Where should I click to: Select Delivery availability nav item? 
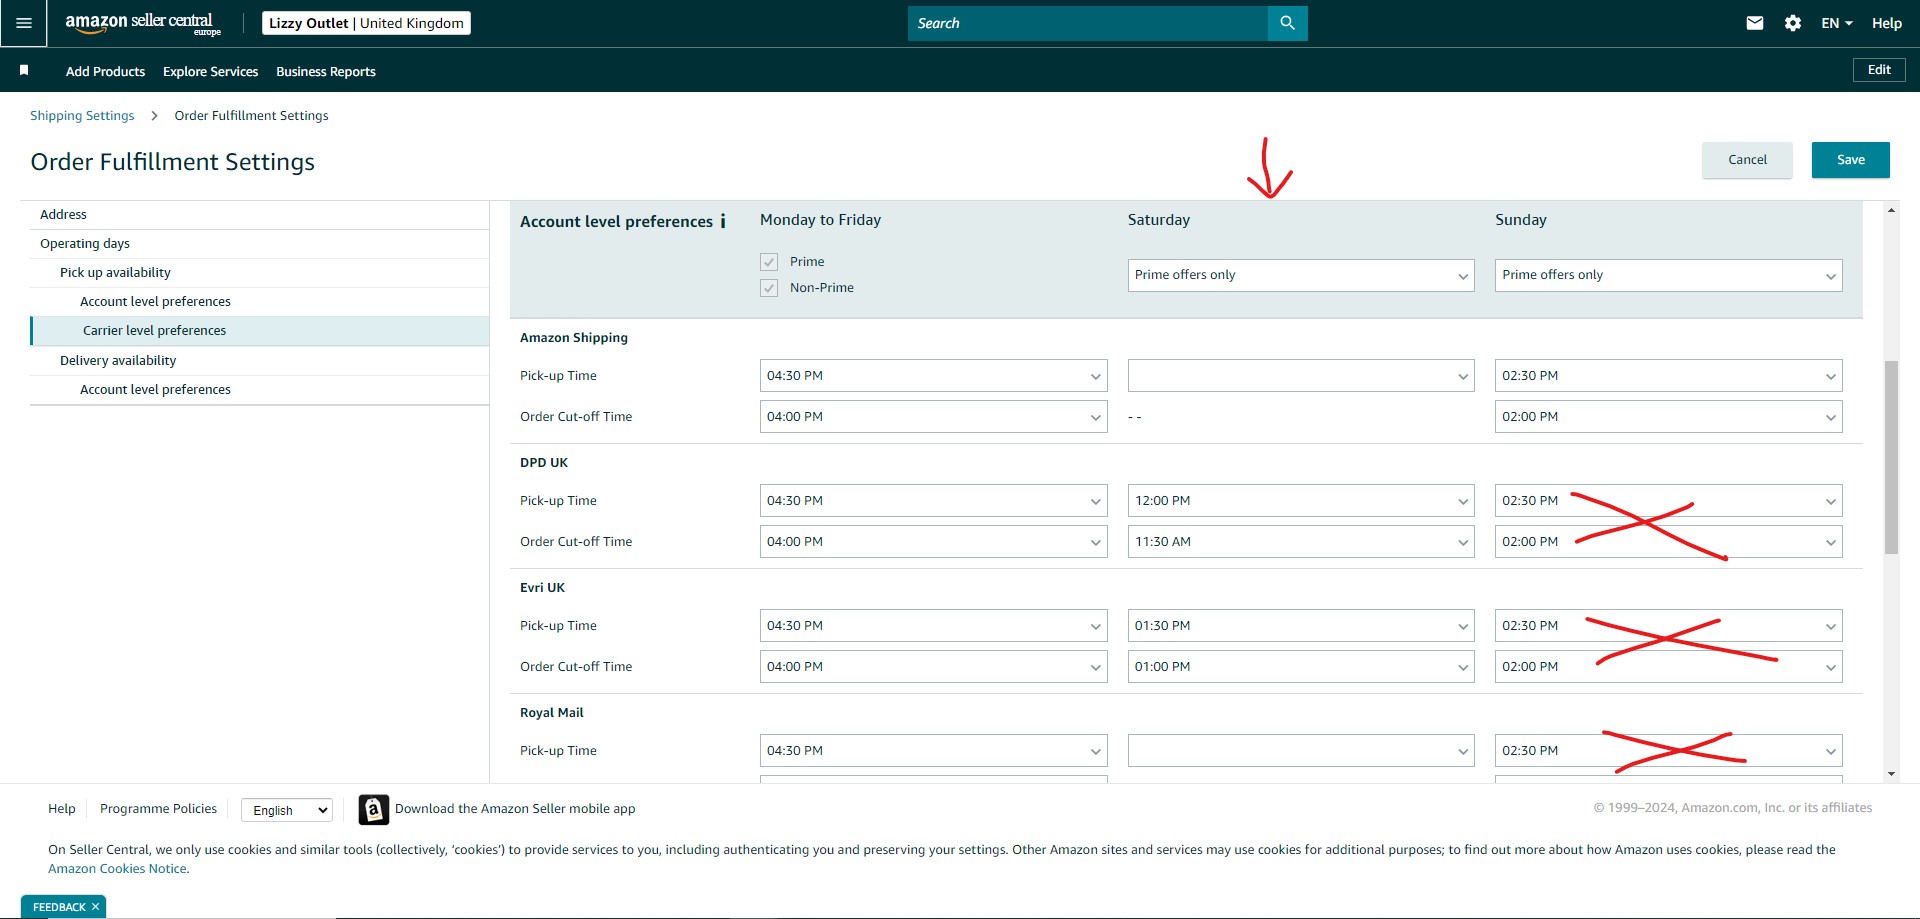(x=260, y=361)
